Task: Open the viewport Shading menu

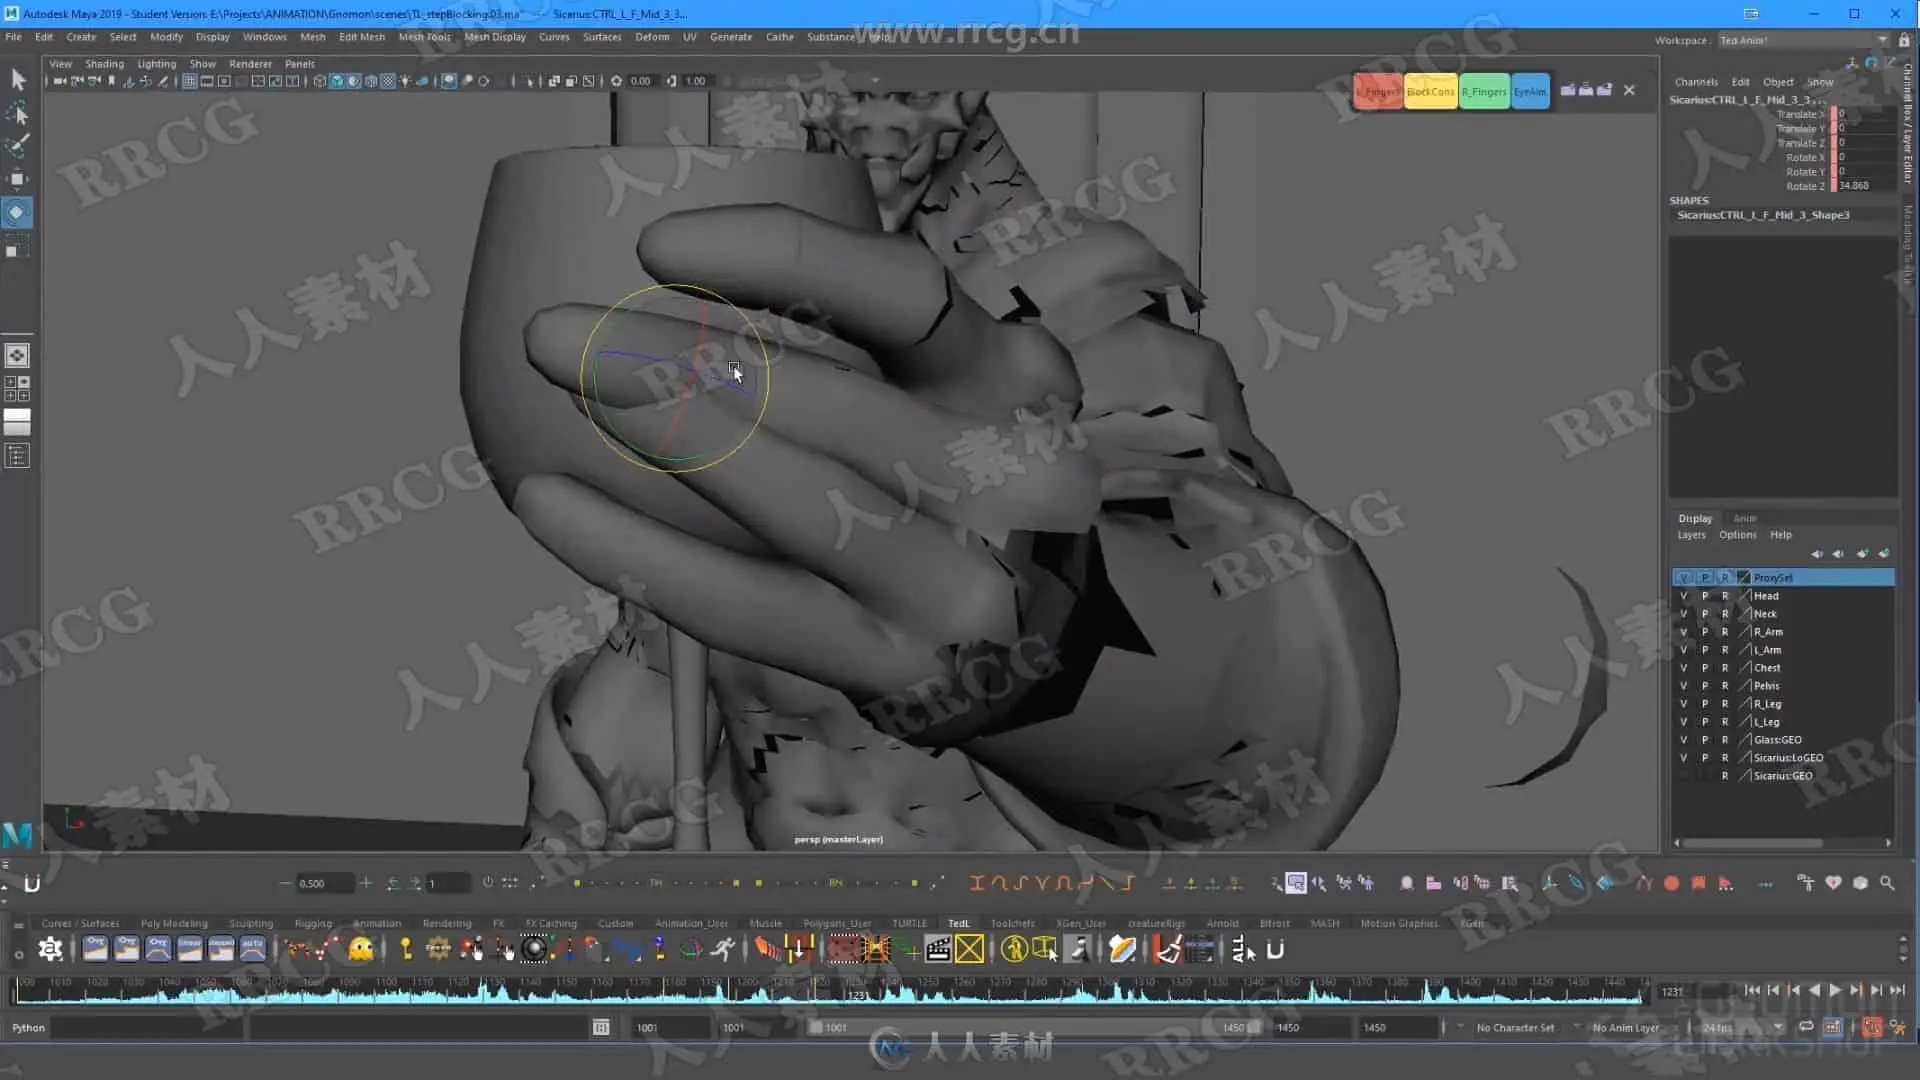Action: point(104,64)
